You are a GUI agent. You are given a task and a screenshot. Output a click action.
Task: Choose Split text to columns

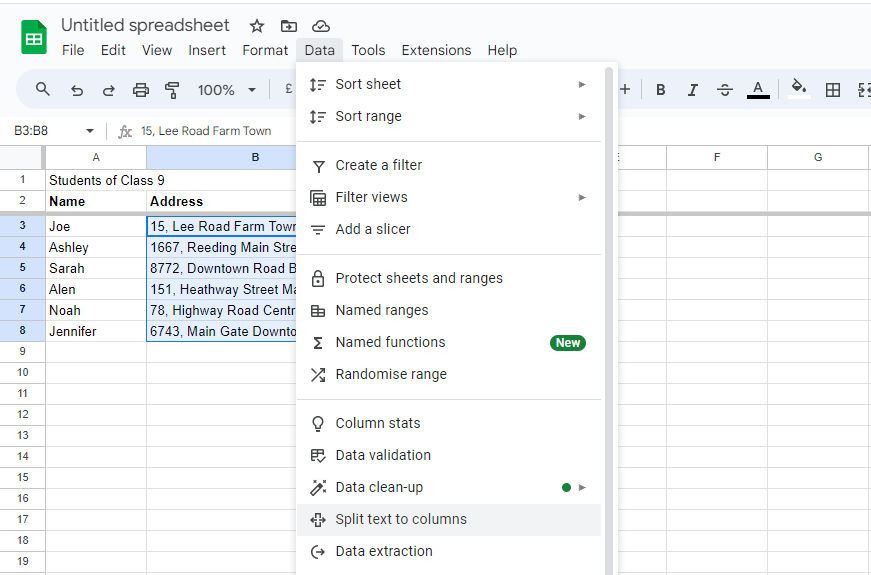(401, 519)
